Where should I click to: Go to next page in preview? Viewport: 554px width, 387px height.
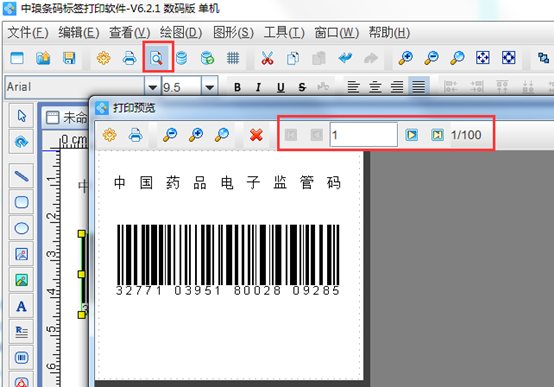(412, 135)
